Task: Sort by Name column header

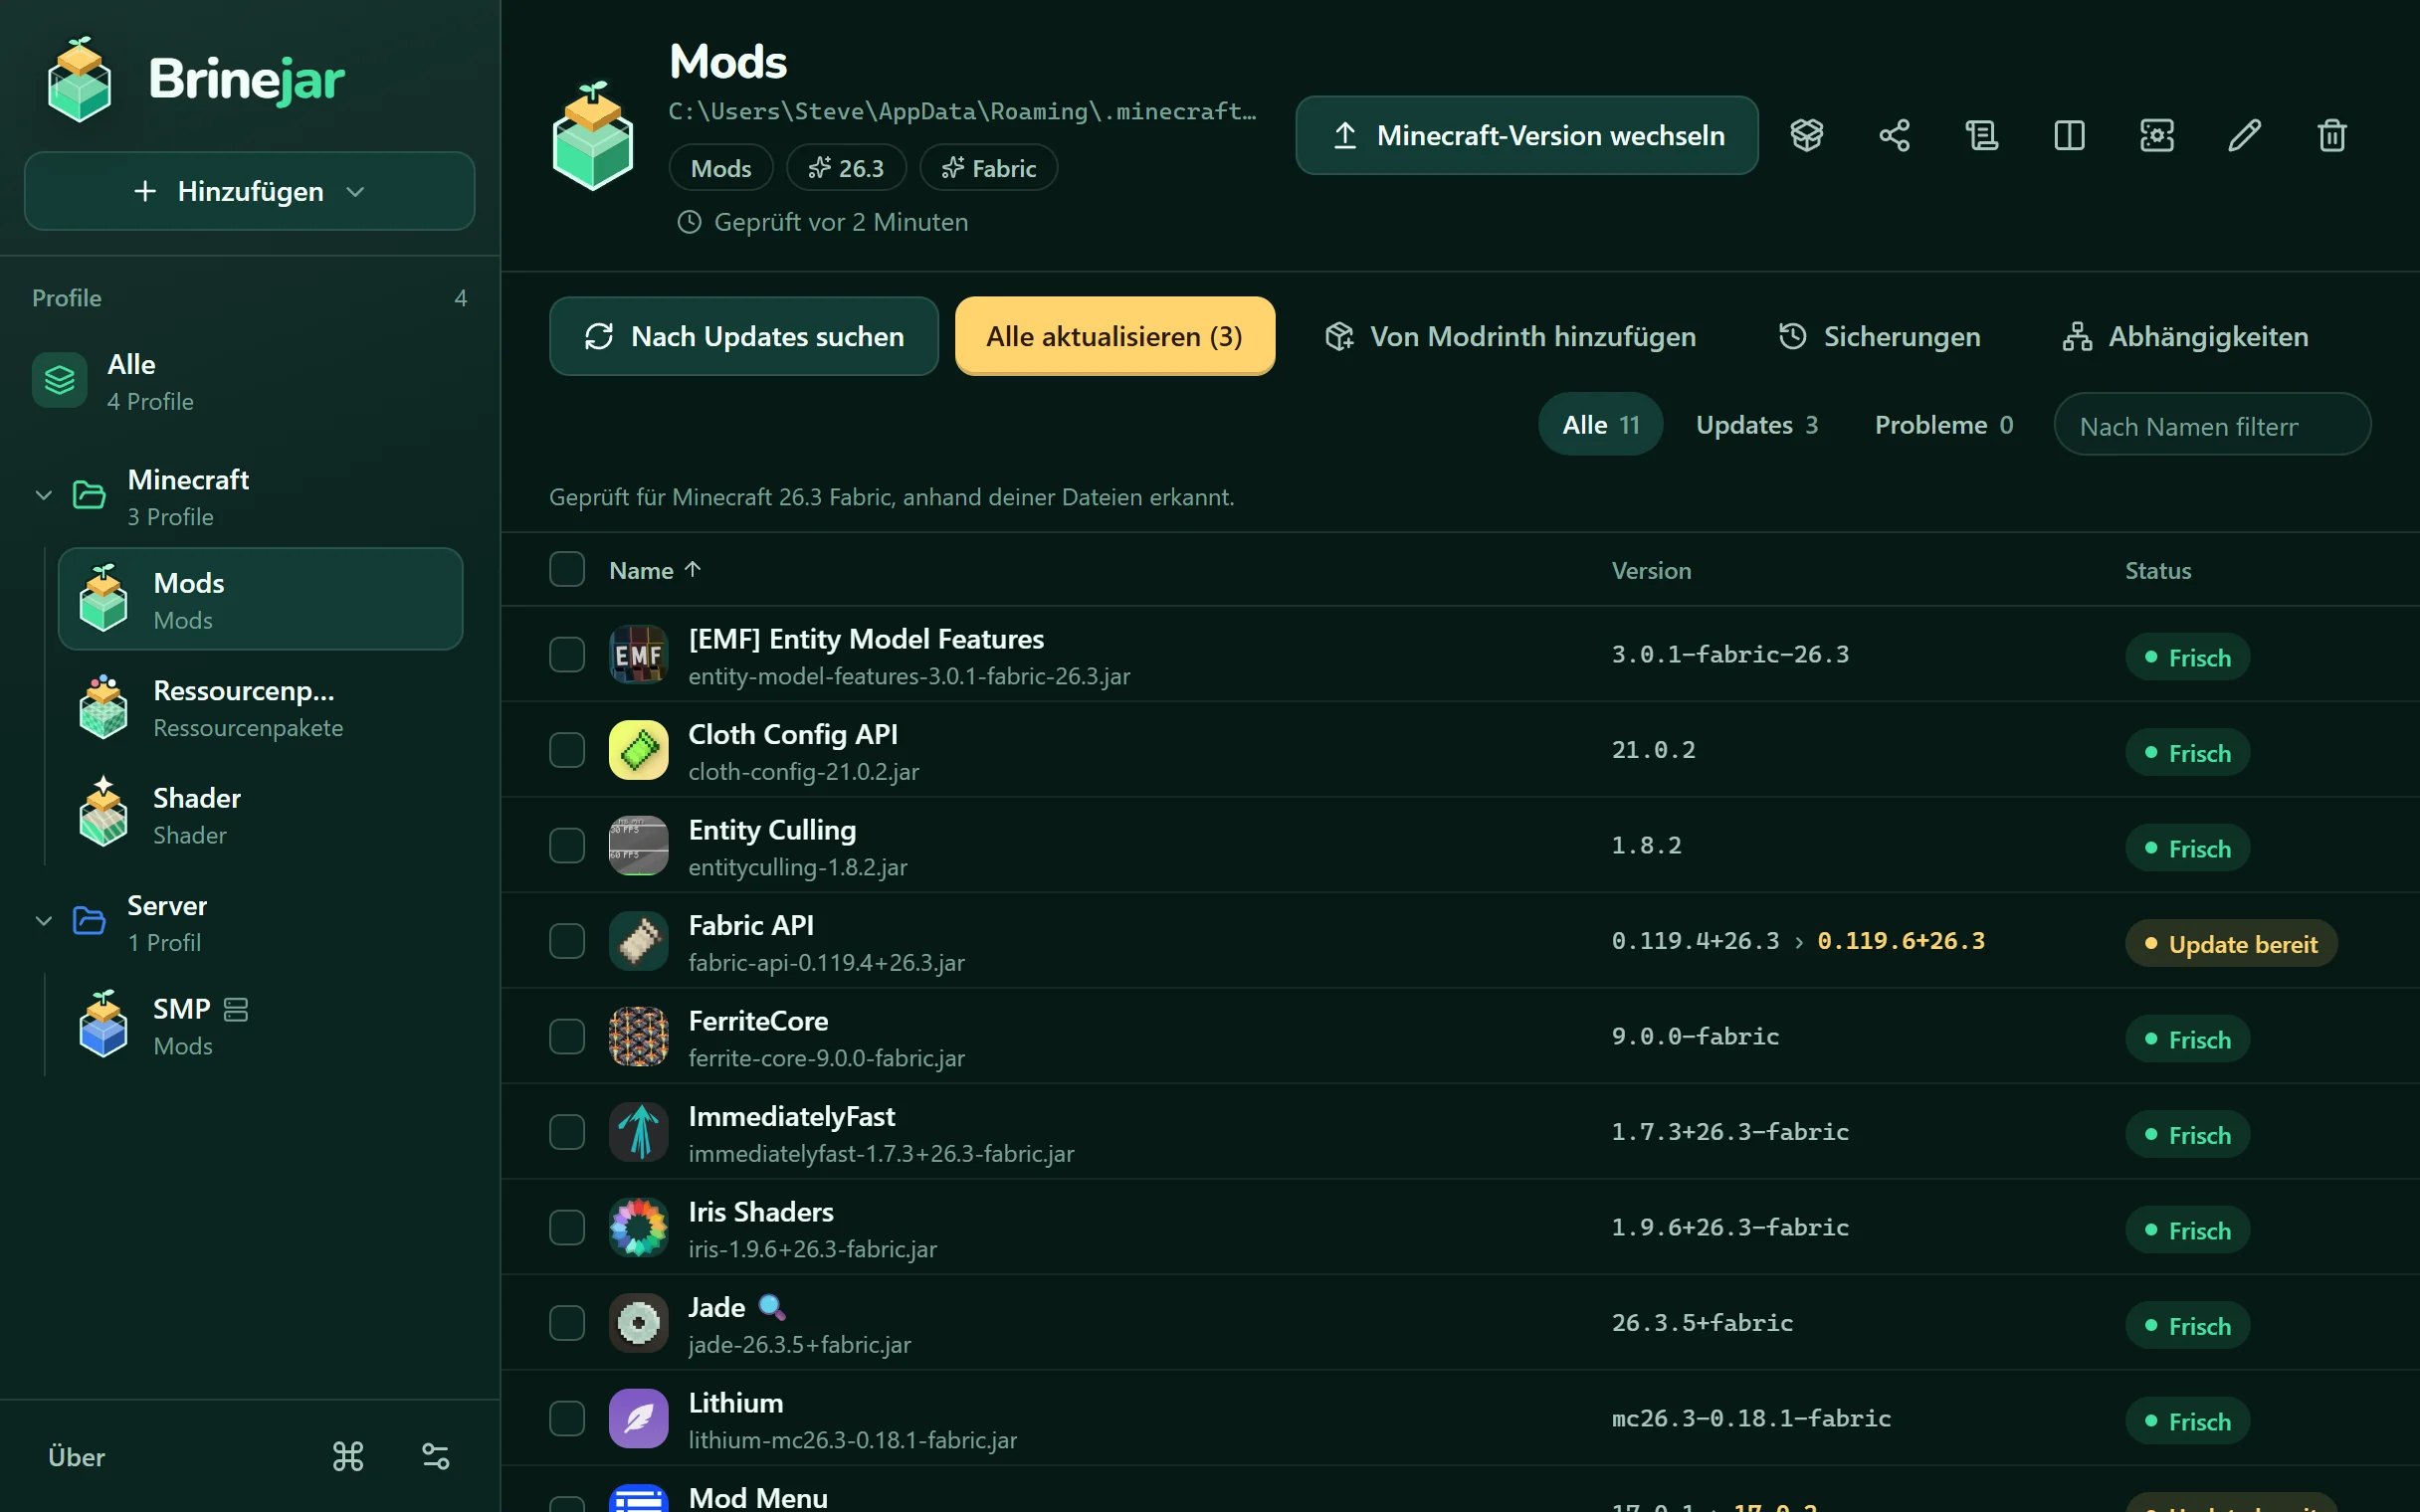Action: (655, 570)
